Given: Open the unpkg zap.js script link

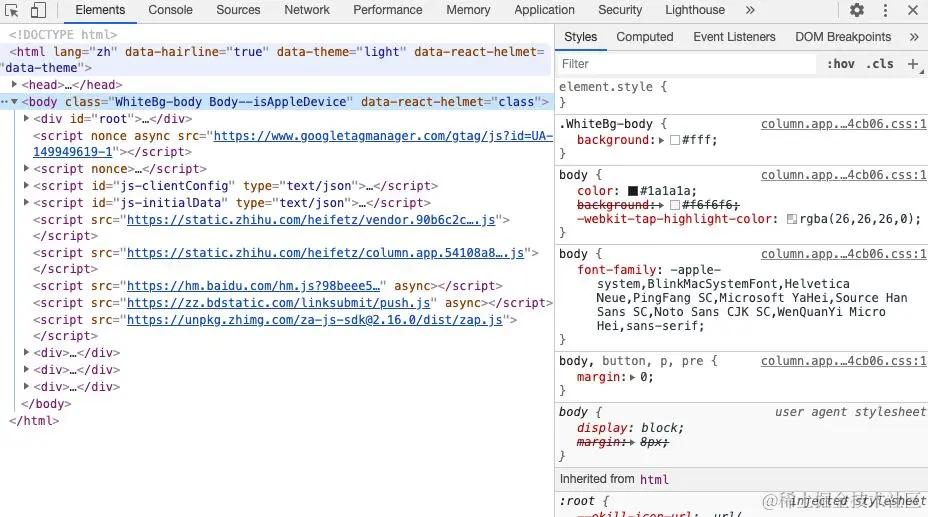Looking at the screenshot, I should [314, 320].
